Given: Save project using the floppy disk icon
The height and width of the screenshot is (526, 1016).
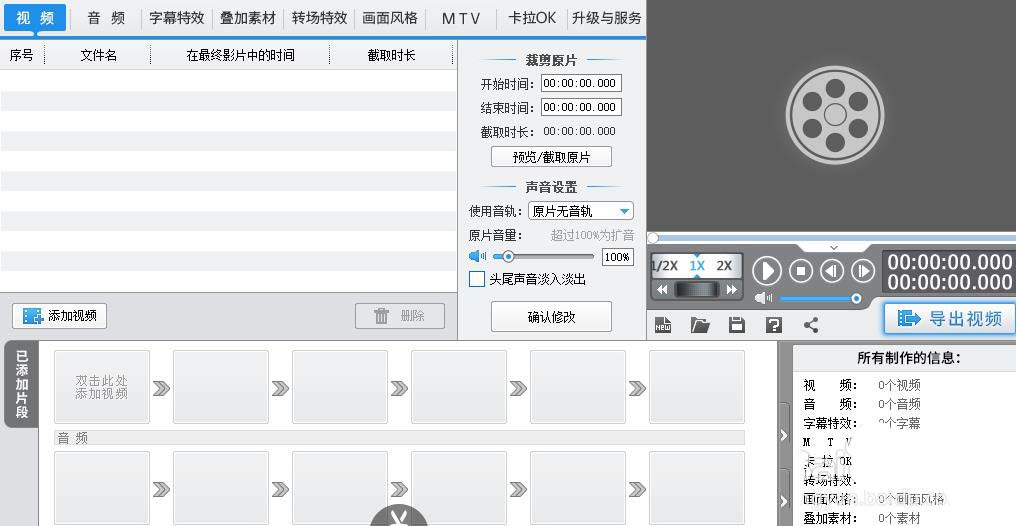Looking at the screenshot, I should 737,324.
